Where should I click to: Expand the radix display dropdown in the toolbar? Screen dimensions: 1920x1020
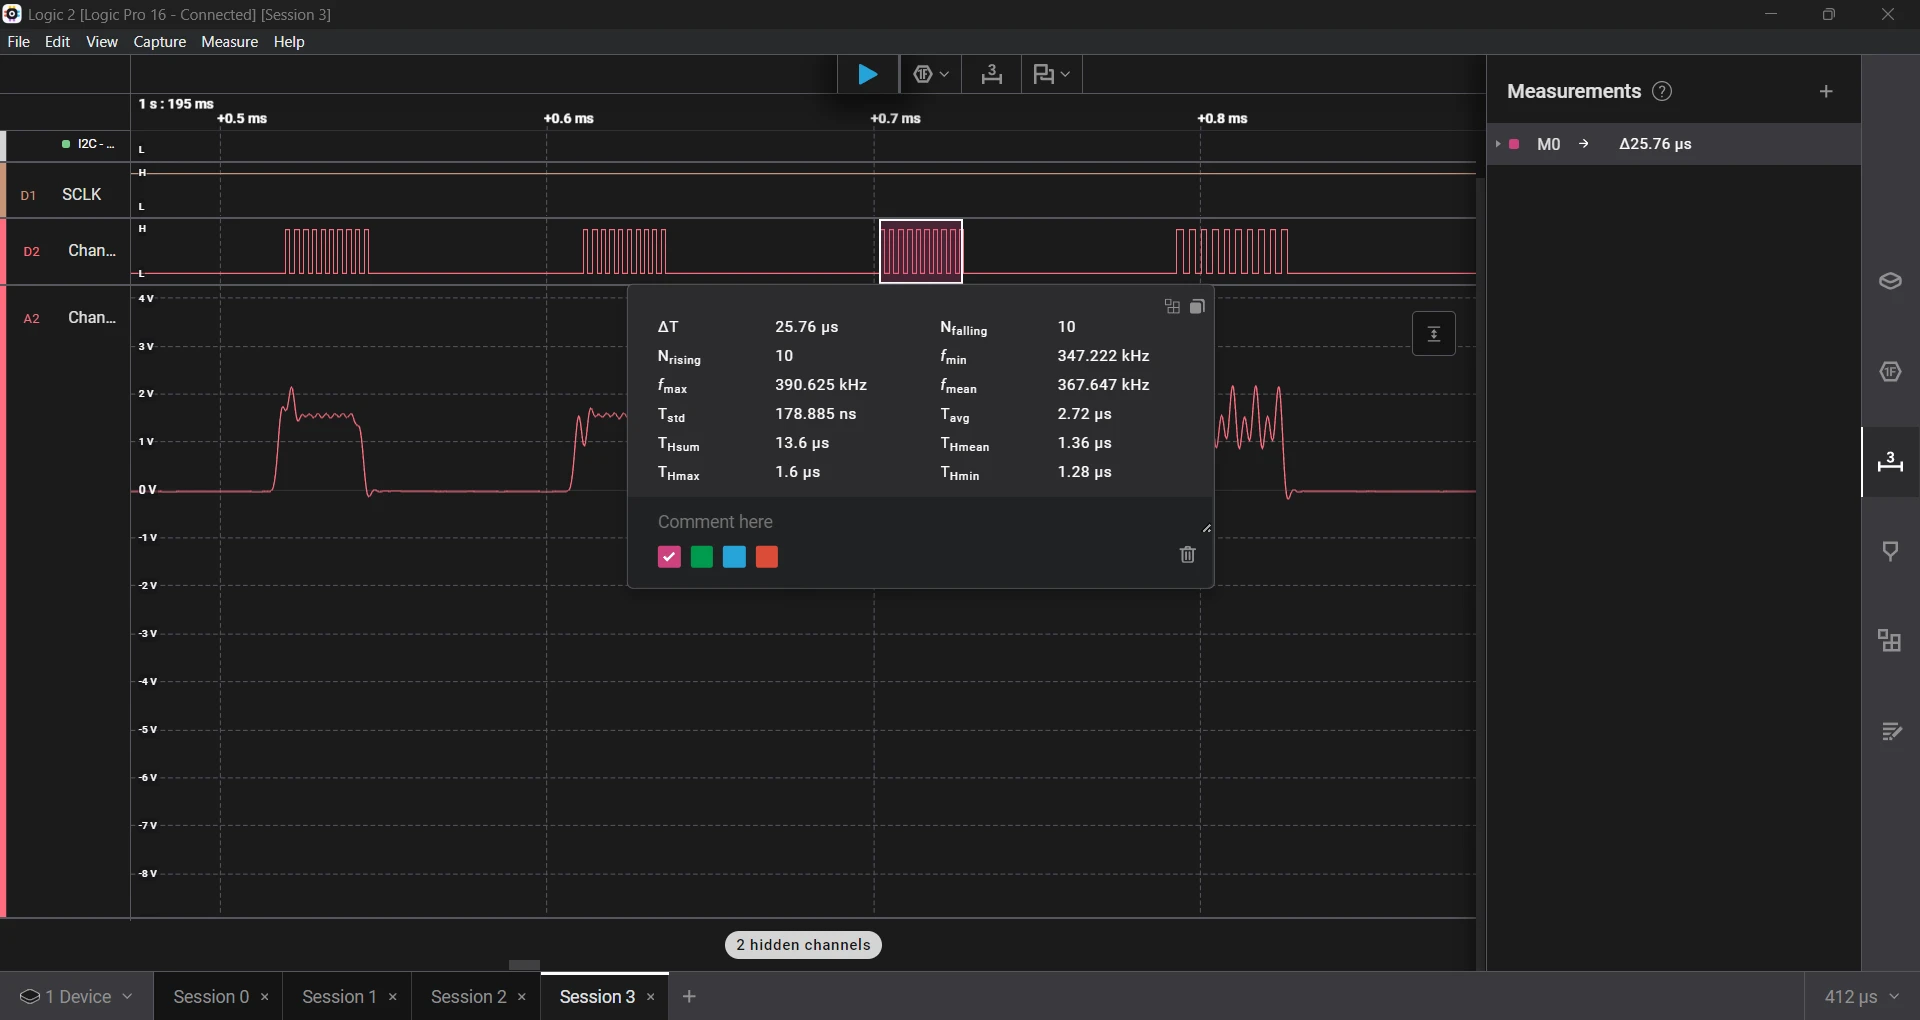[x=931, y=74]
